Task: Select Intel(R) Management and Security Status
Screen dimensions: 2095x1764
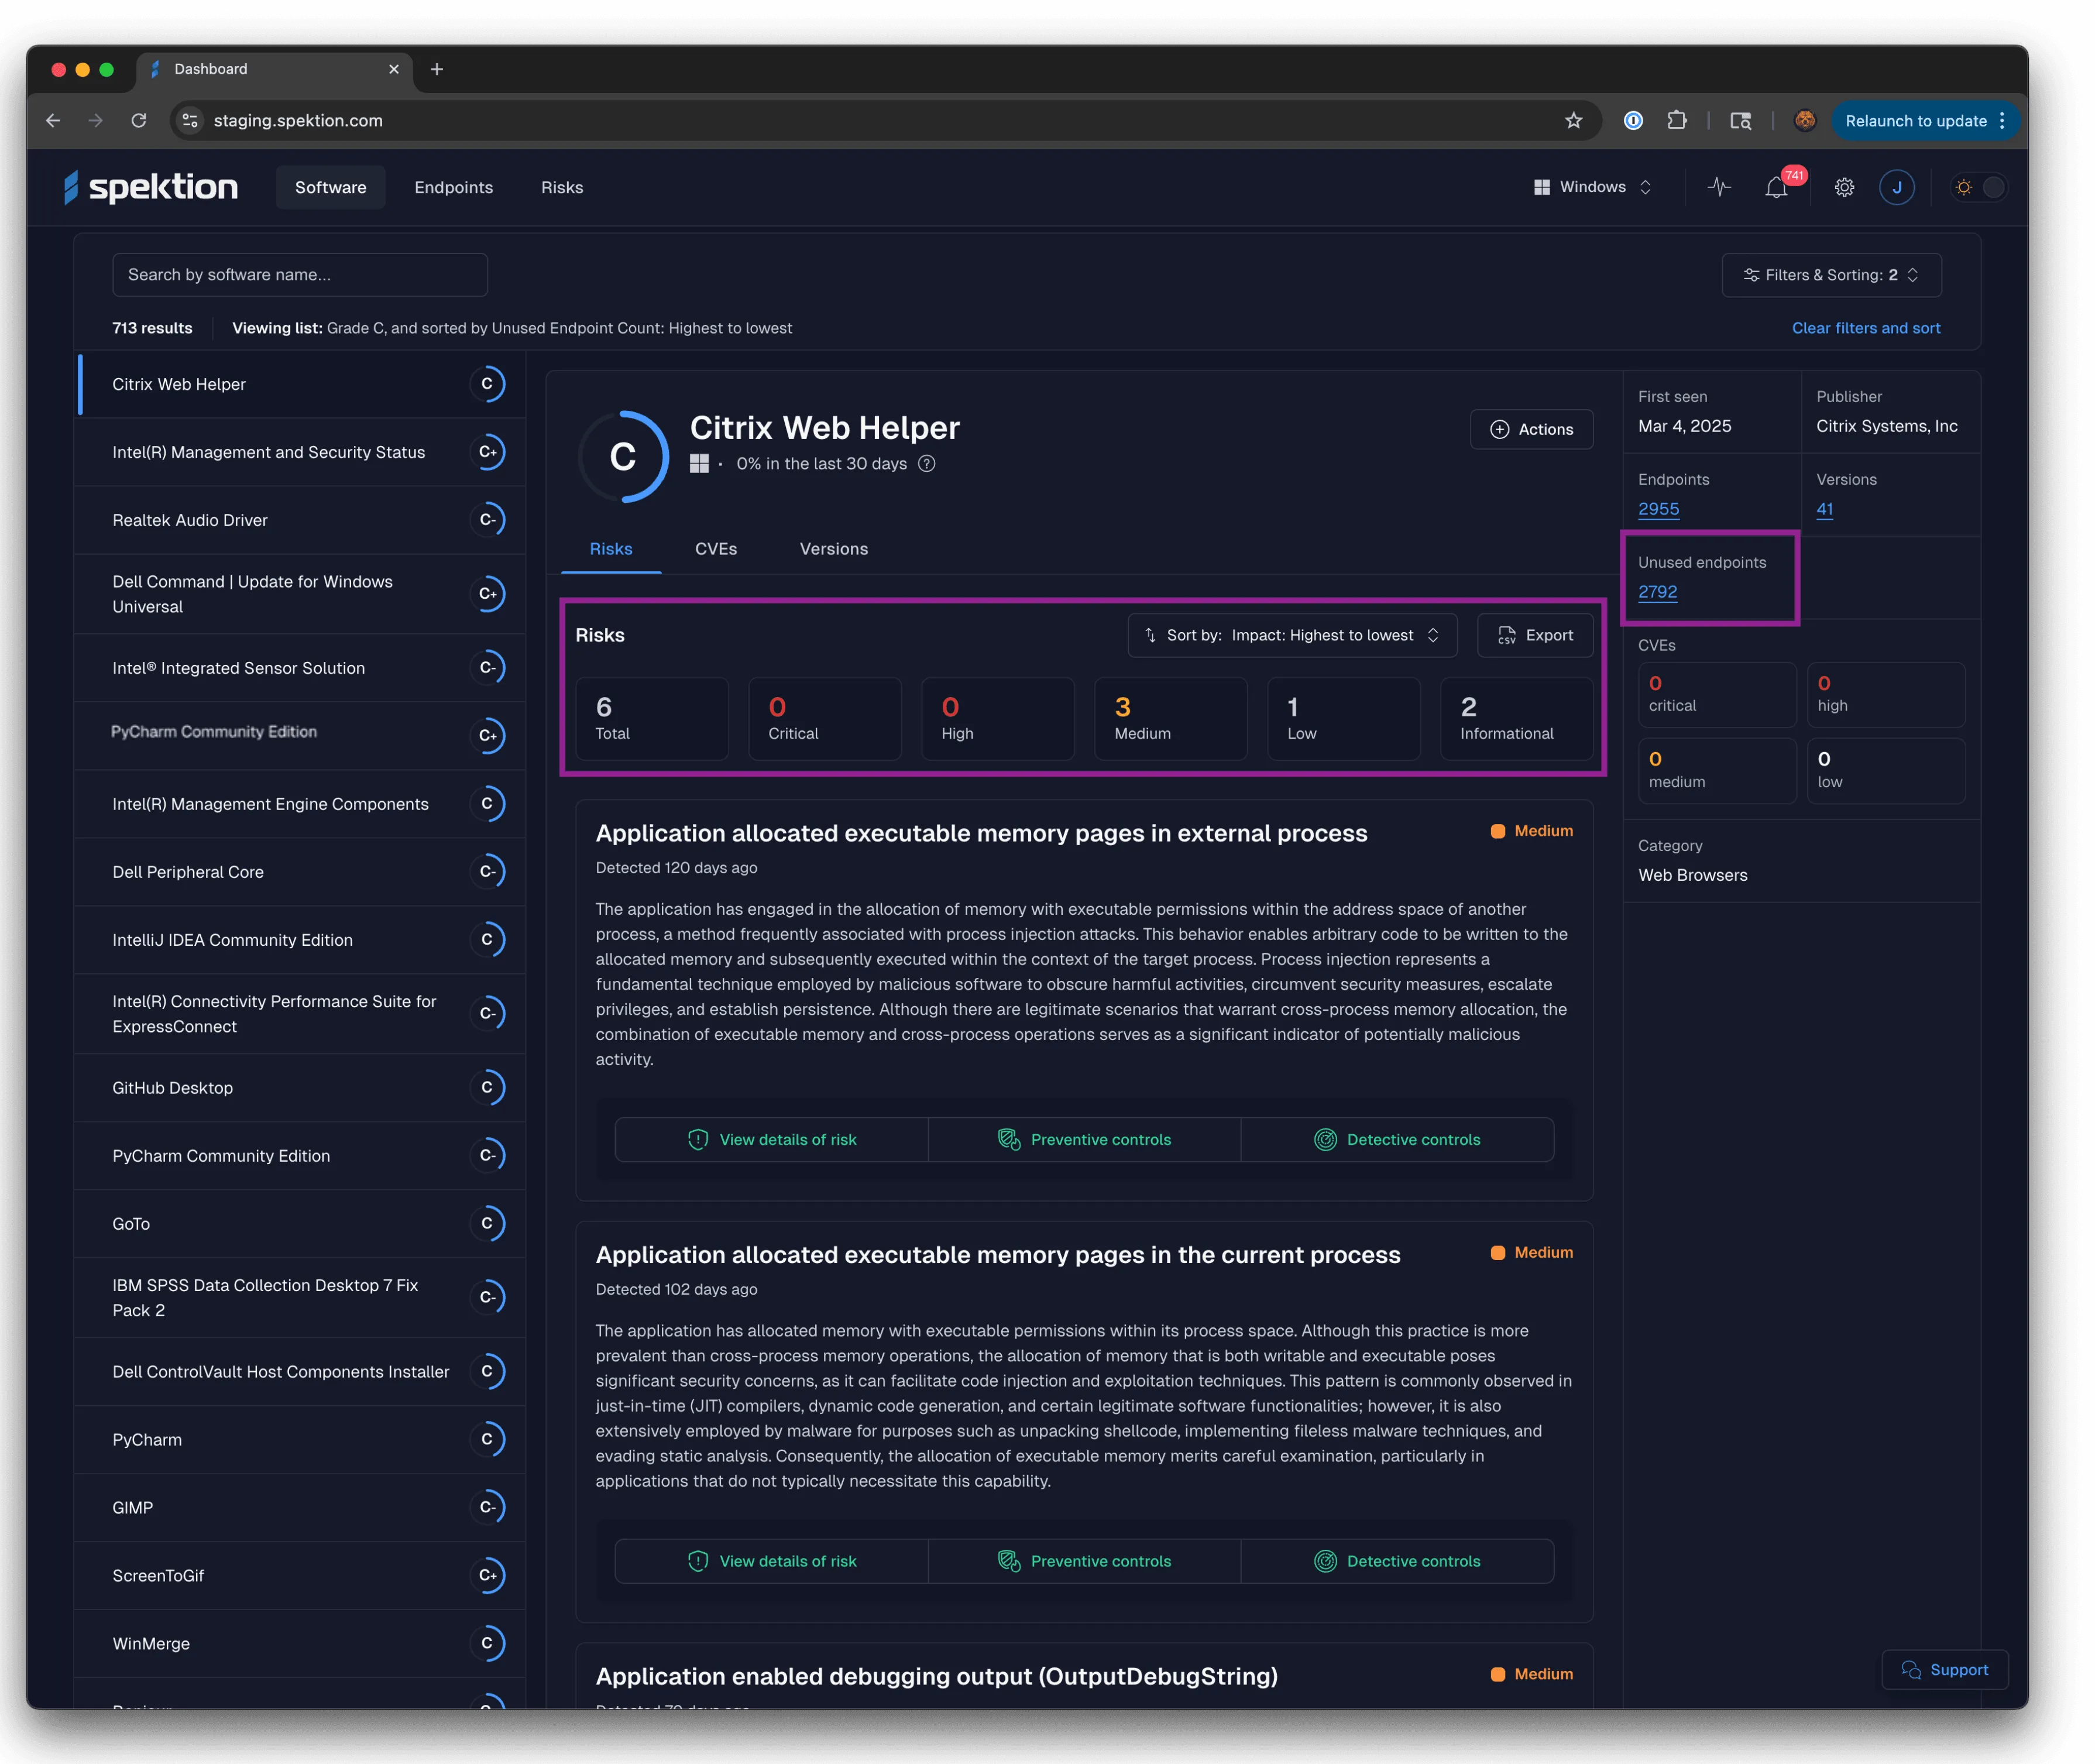Action: pos(301,452)
